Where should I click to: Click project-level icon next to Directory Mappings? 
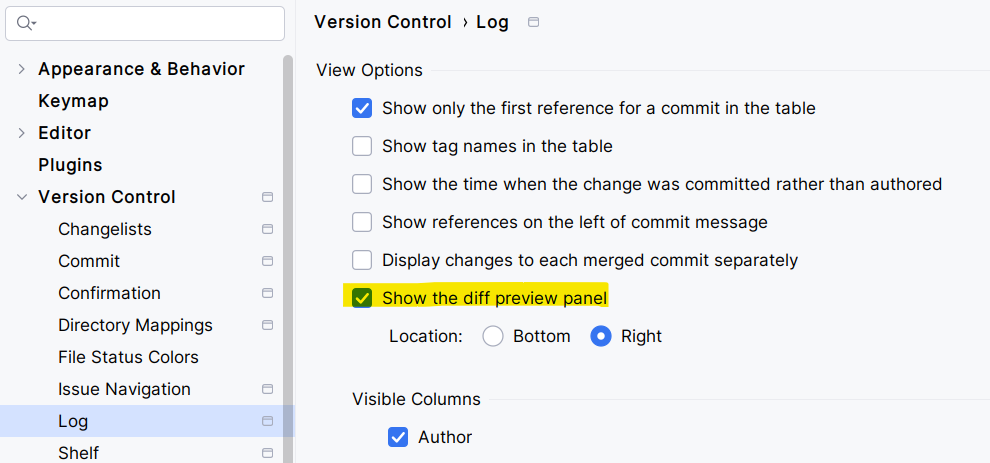267,325
